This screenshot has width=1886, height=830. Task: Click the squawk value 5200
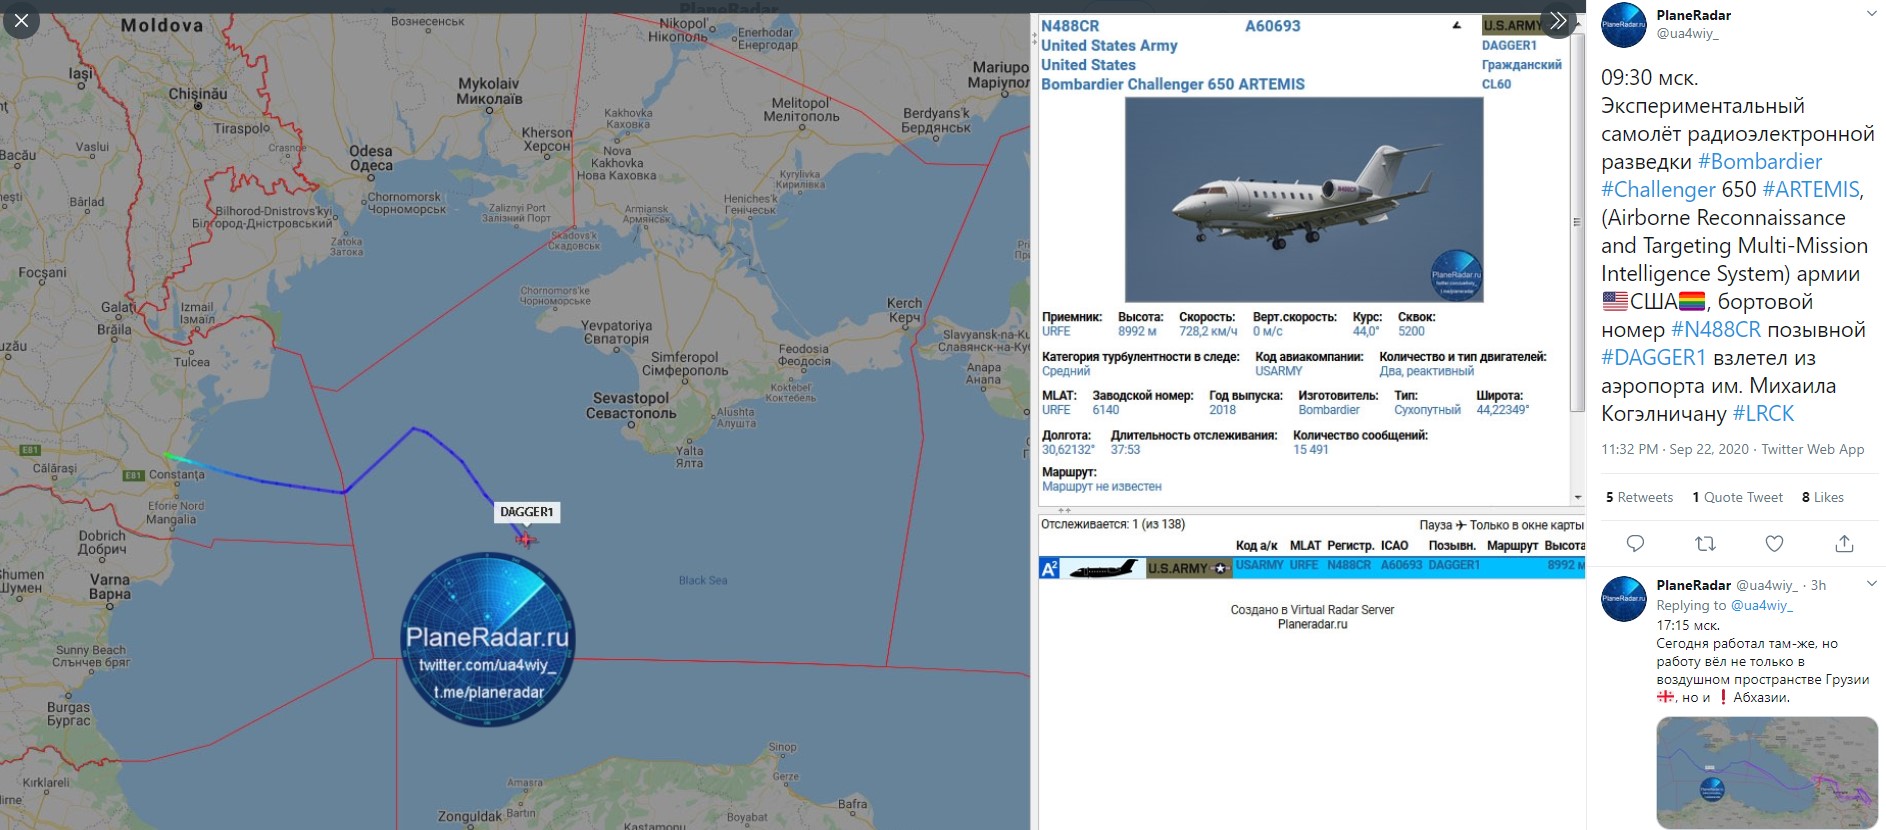1411,331
